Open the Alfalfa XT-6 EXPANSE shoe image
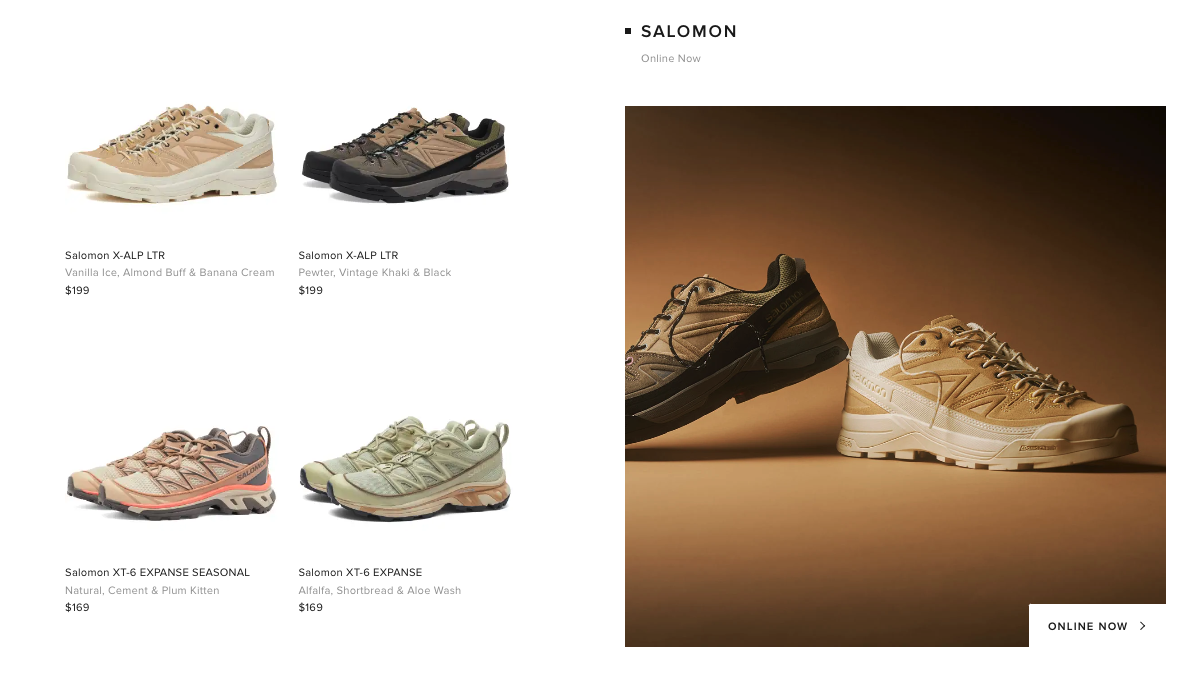1197x673 pixels. click(405, 469)
